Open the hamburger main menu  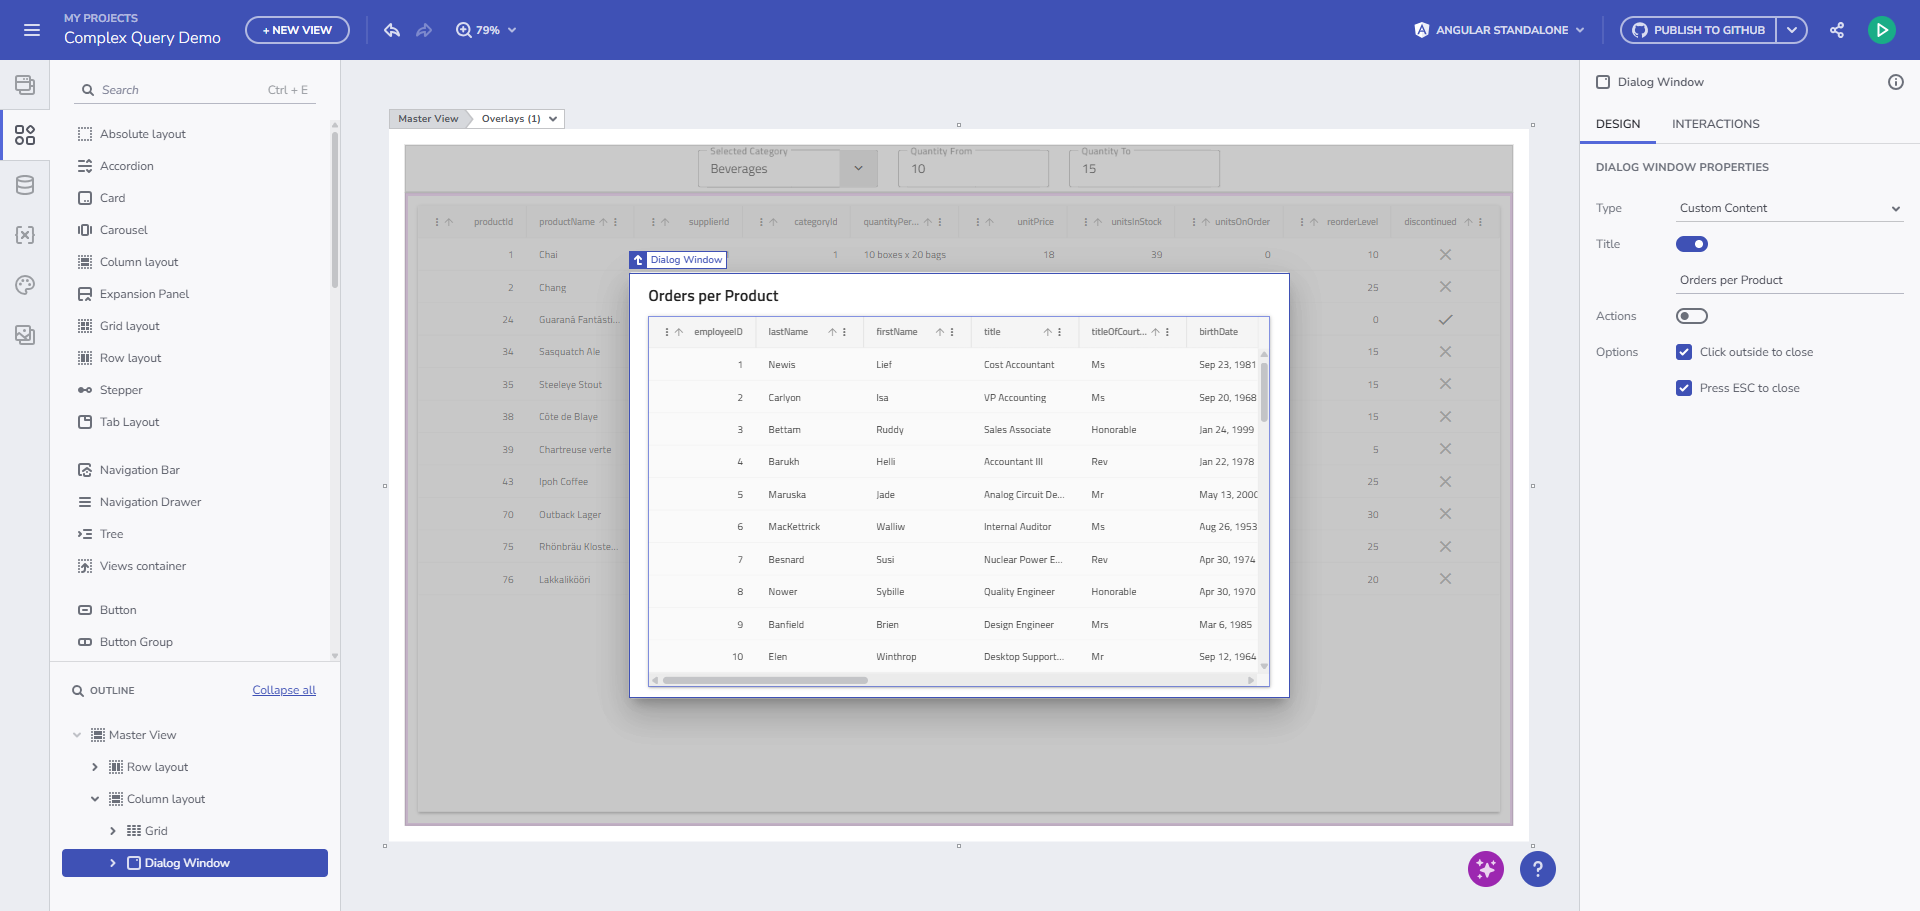click(x=32, y=30)
